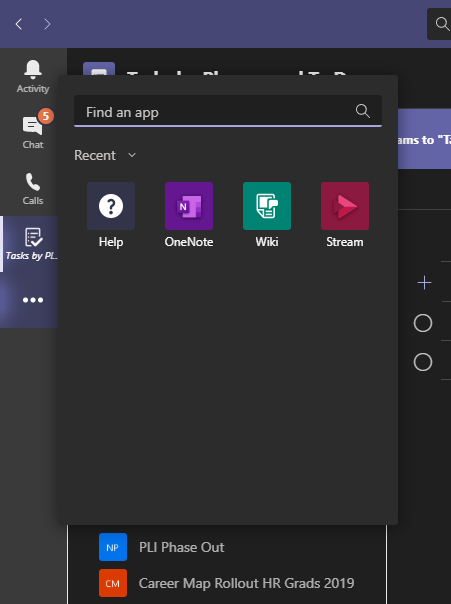The height and width of the screenshot is (604, 451).
Task: Open the PLI Phase Out plan
Action: pyautogui.click(x=181, y=547)
